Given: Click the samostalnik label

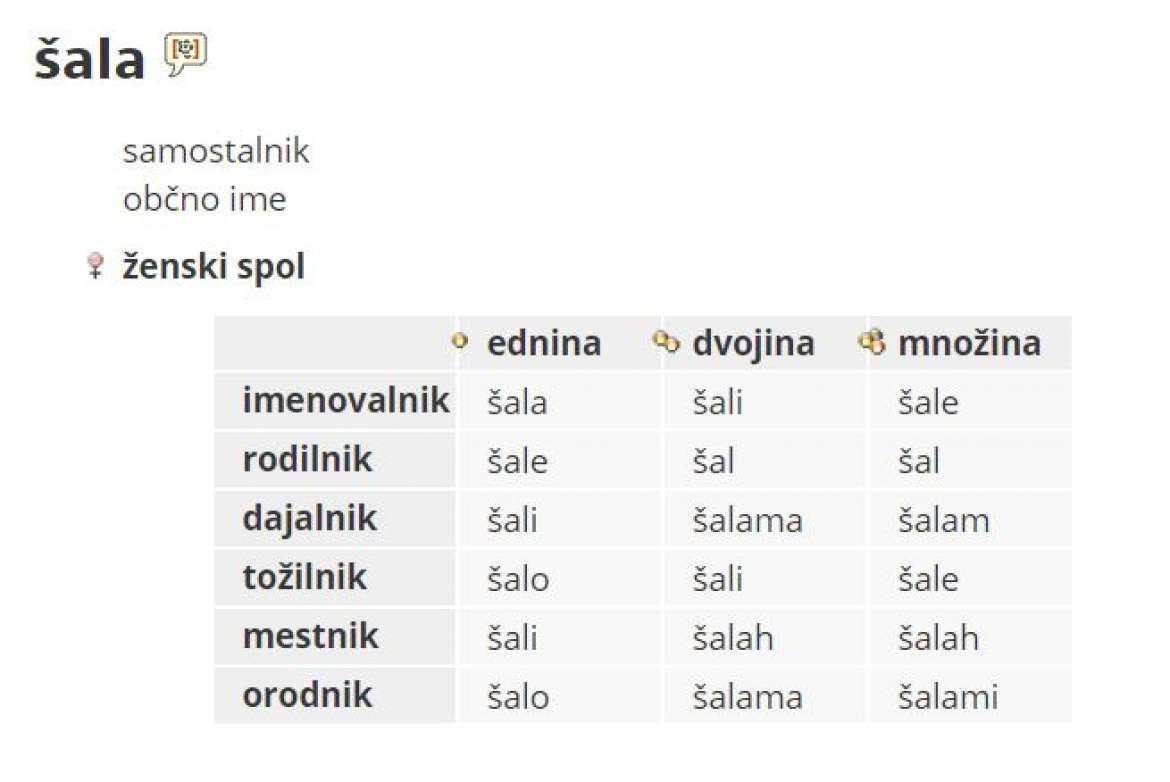Looking at the screenshot, I should point(216,151).
